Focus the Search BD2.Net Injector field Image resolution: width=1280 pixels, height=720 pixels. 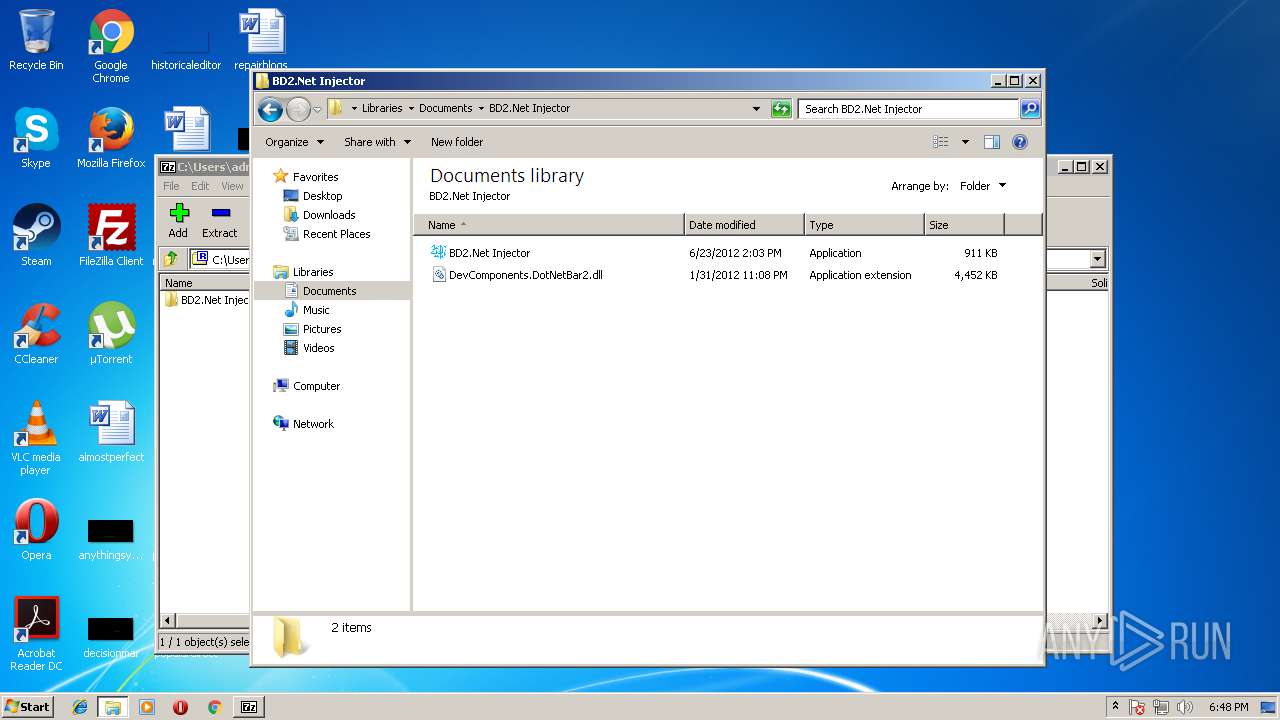click(908, 109)
